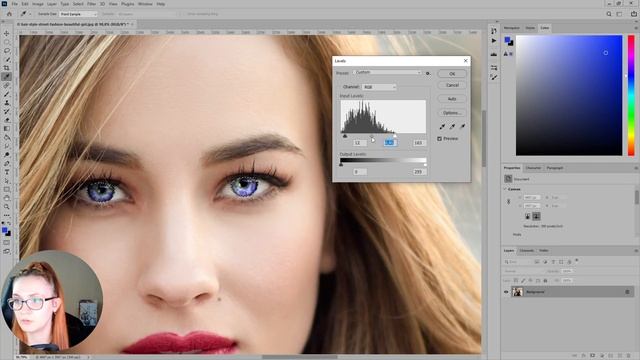Image resolution: width=640 pixels, height=360 pixels.
Task: Select the Spot Healing Brush tool
Action: click(7, 85)
